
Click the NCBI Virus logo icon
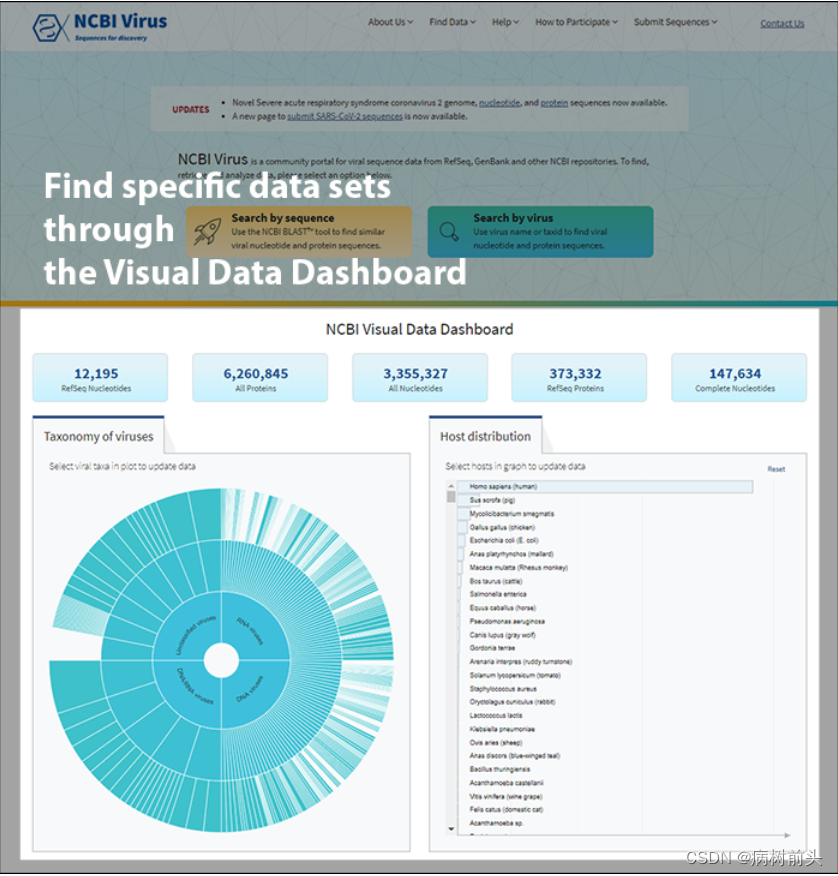pos(49,27)
